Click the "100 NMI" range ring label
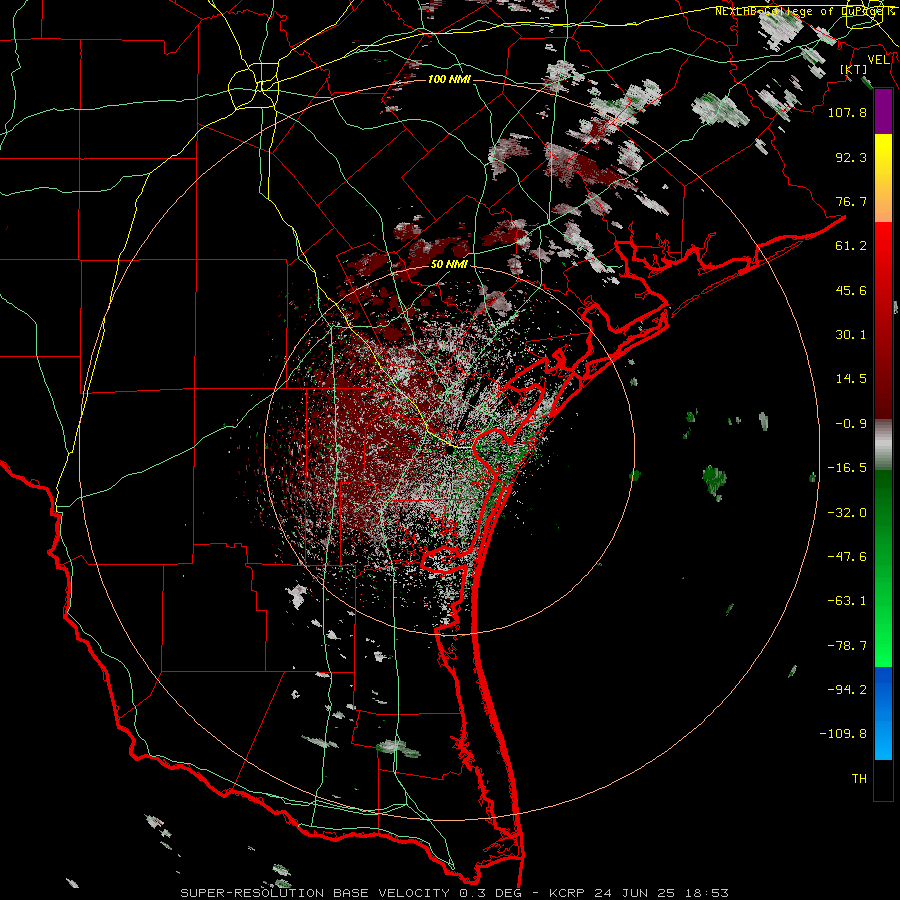Image resolution: width=900 pixels, height=900 pixels. pyautogui.click(x=449, y=79)
